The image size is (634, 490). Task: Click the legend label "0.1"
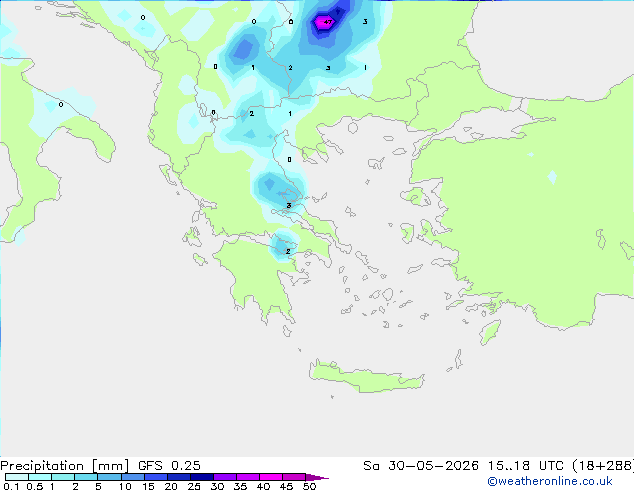tap(11, 486)
